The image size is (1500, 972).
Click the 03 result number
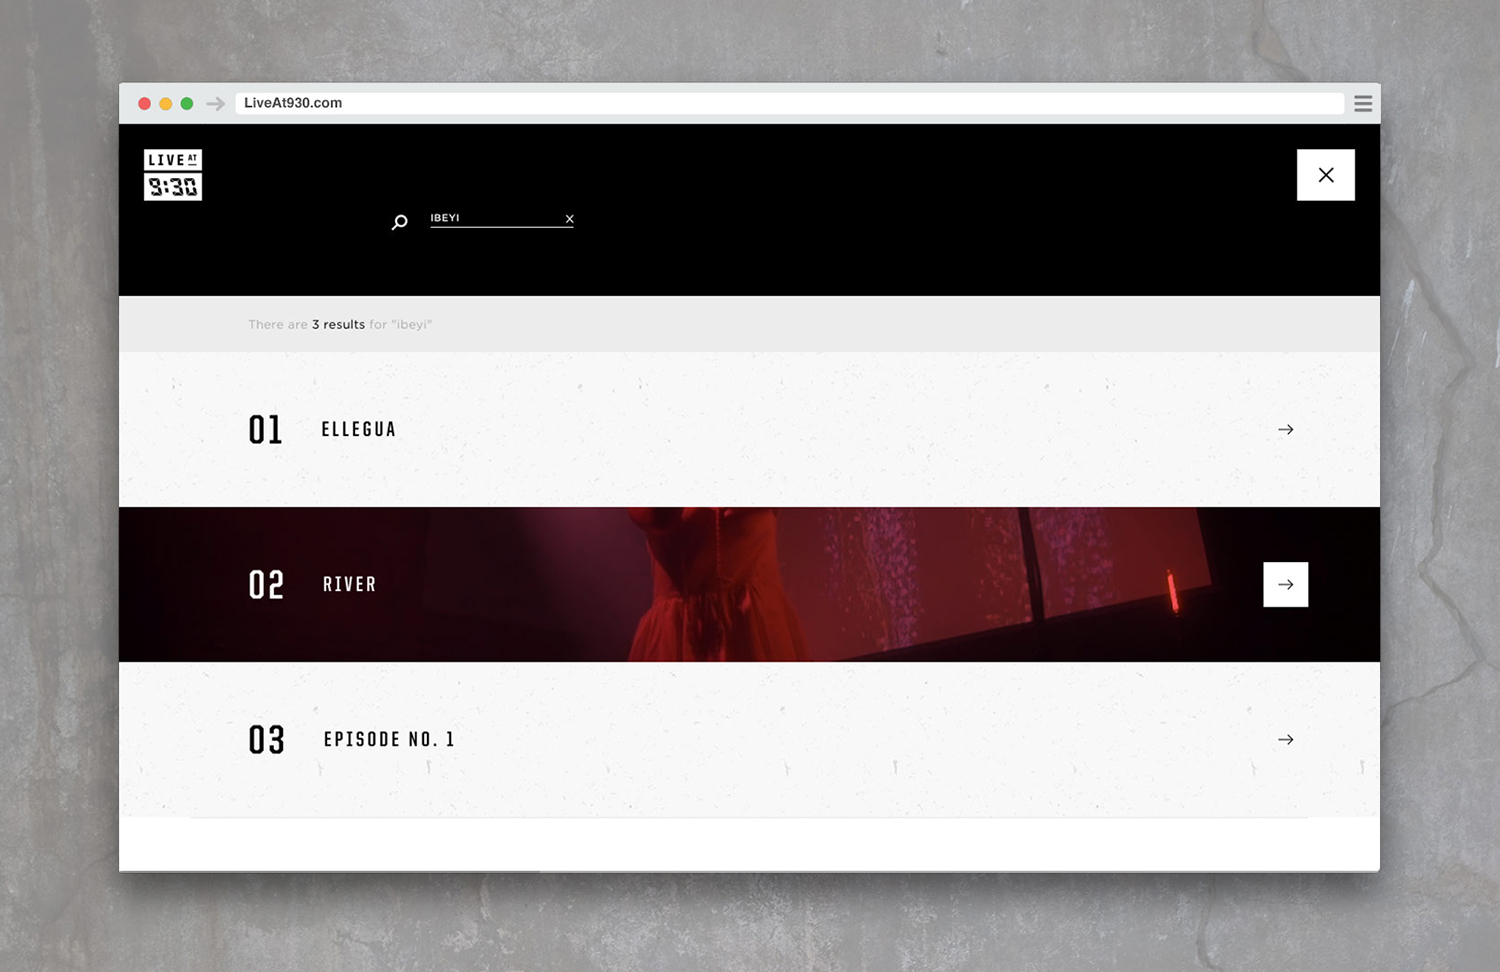pyautogui.click(x=267, y=740)
